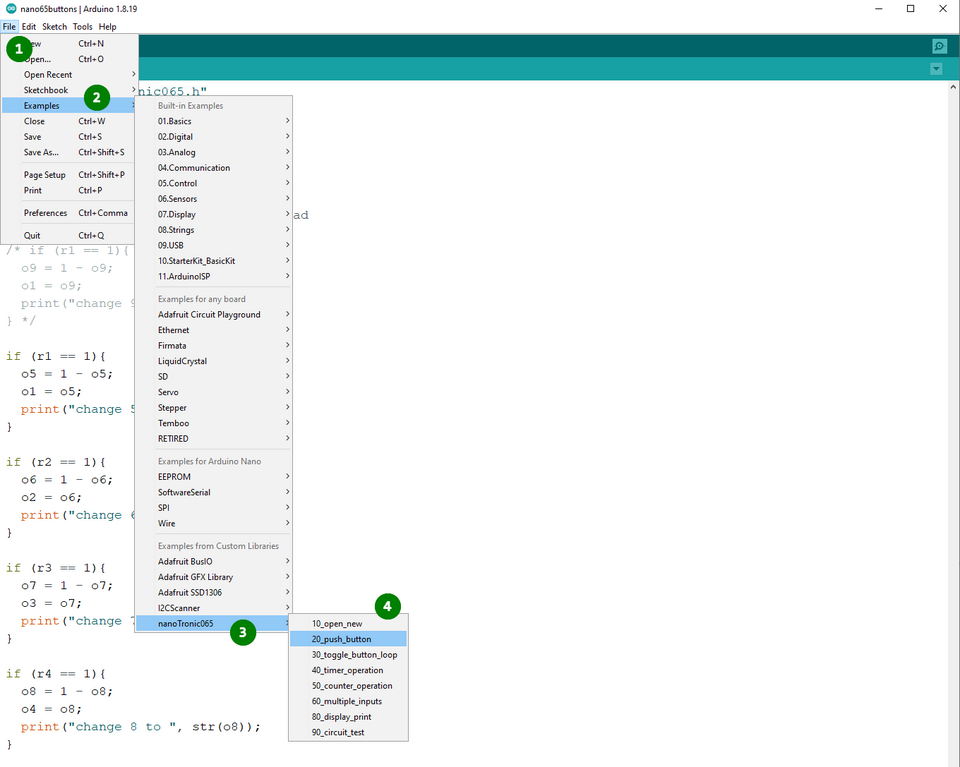Click the green step 4 marker badge
This screenshot has height=767, width=960.
(387, 606)
